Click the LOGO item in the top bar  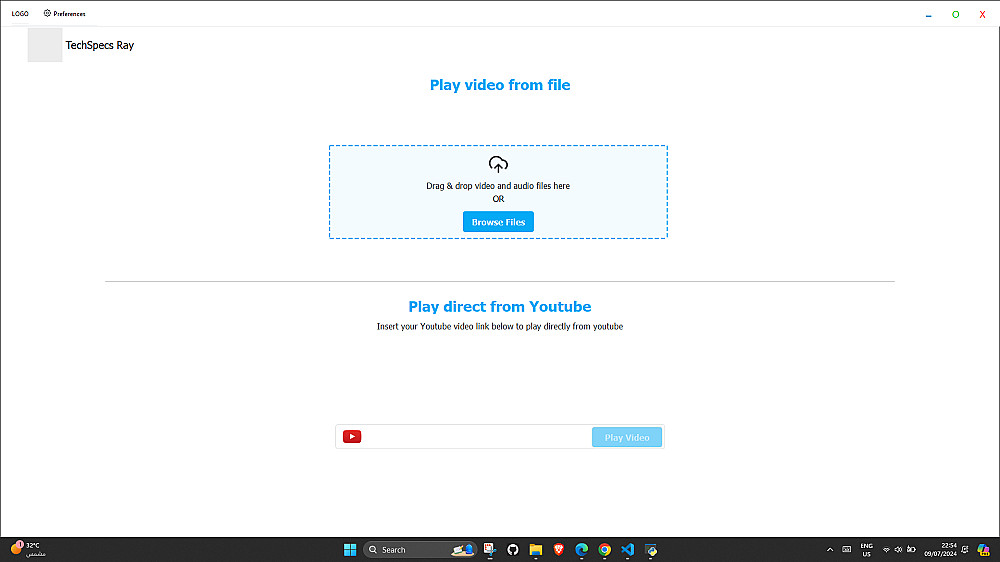click(20, 13)
